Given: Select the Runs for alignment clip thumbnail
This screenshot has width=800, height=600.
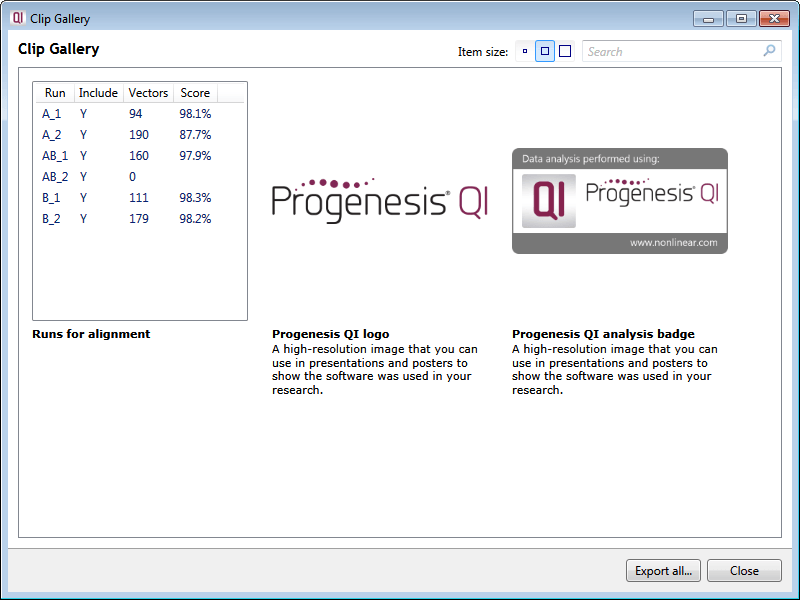Looking at the screenshot, I should click(x=140, y=201).
